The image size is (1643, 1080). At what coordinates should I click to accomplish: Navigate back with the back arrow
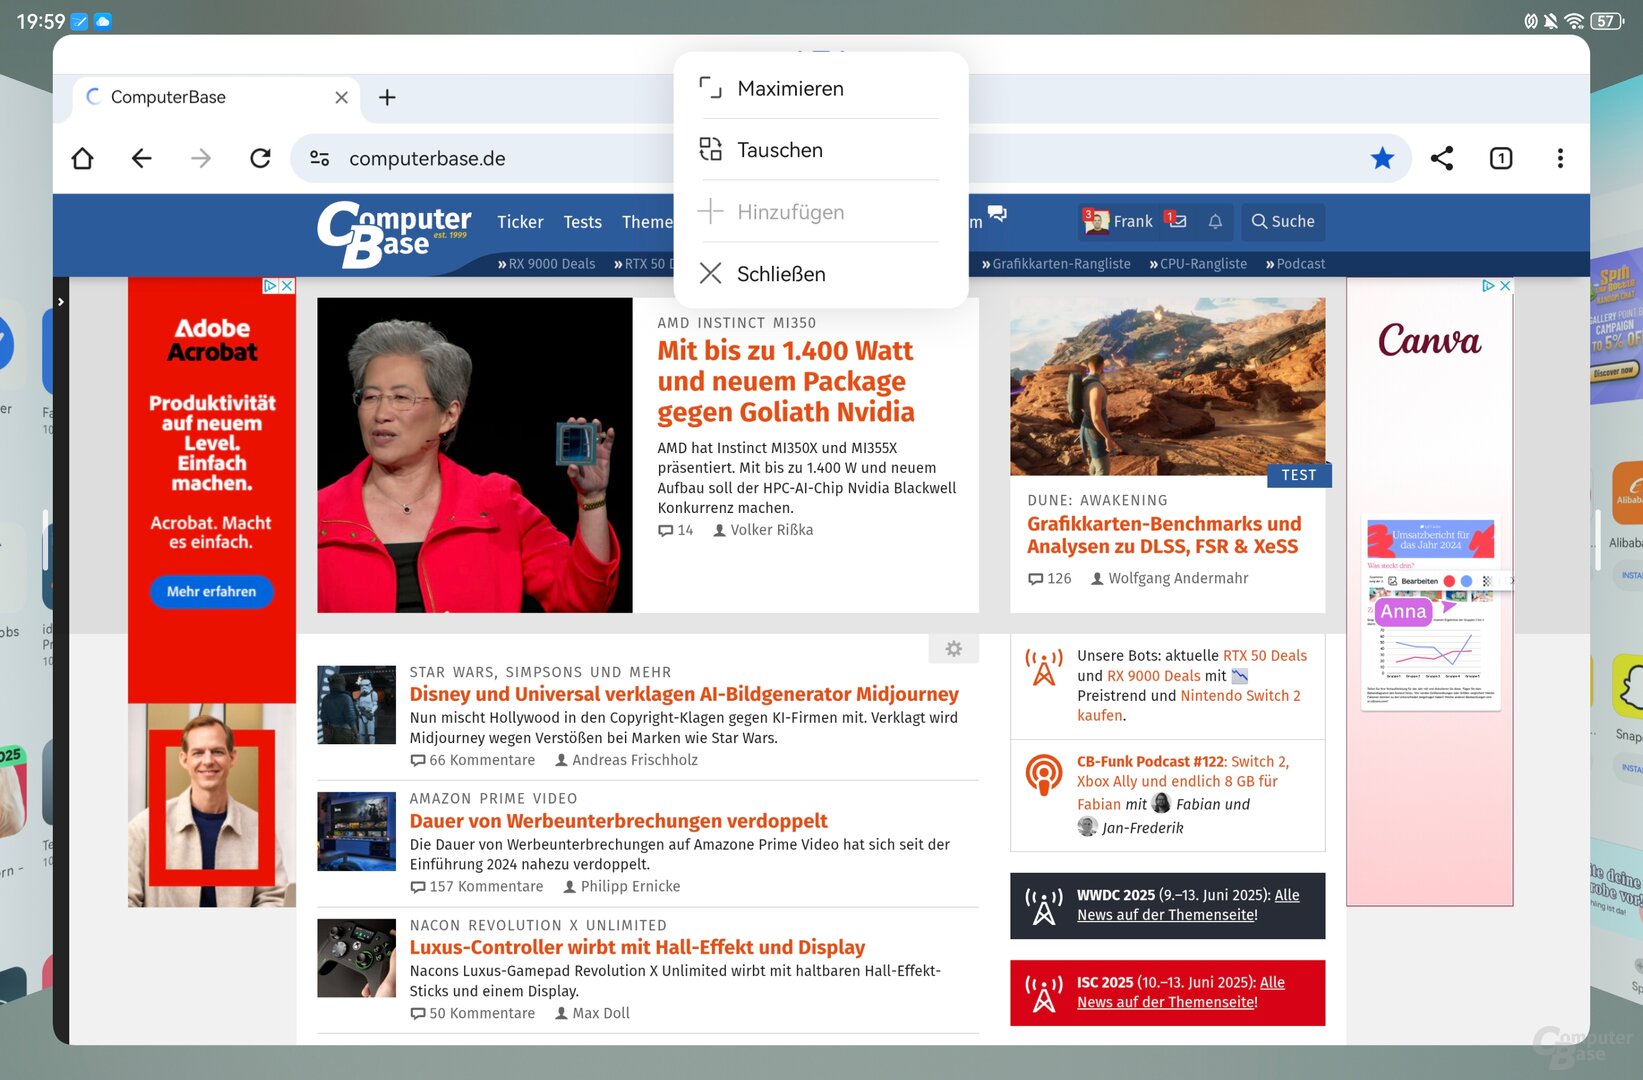(142, 158)
